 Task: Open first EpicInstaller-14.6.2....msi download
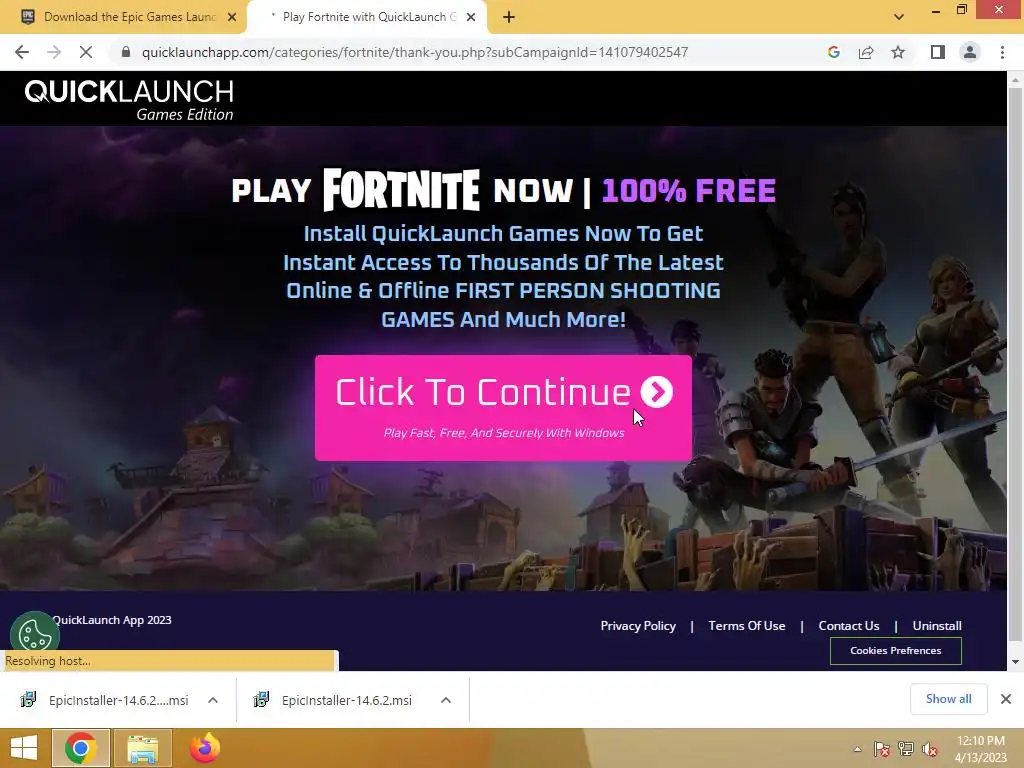[x=108, y=700]
